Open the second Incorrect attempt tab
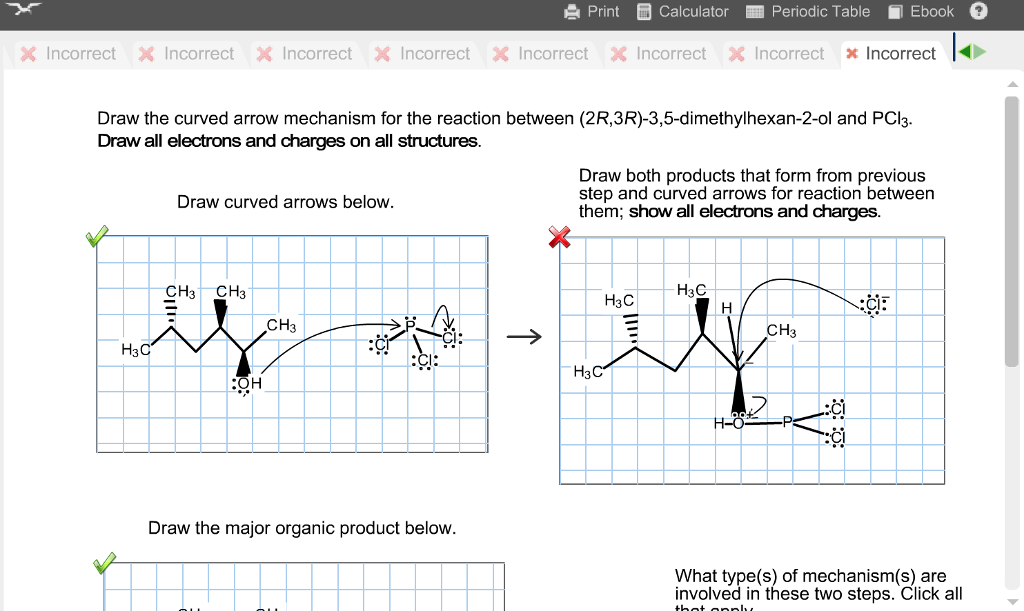The image size is (1024, 611). tap(186, 54)
